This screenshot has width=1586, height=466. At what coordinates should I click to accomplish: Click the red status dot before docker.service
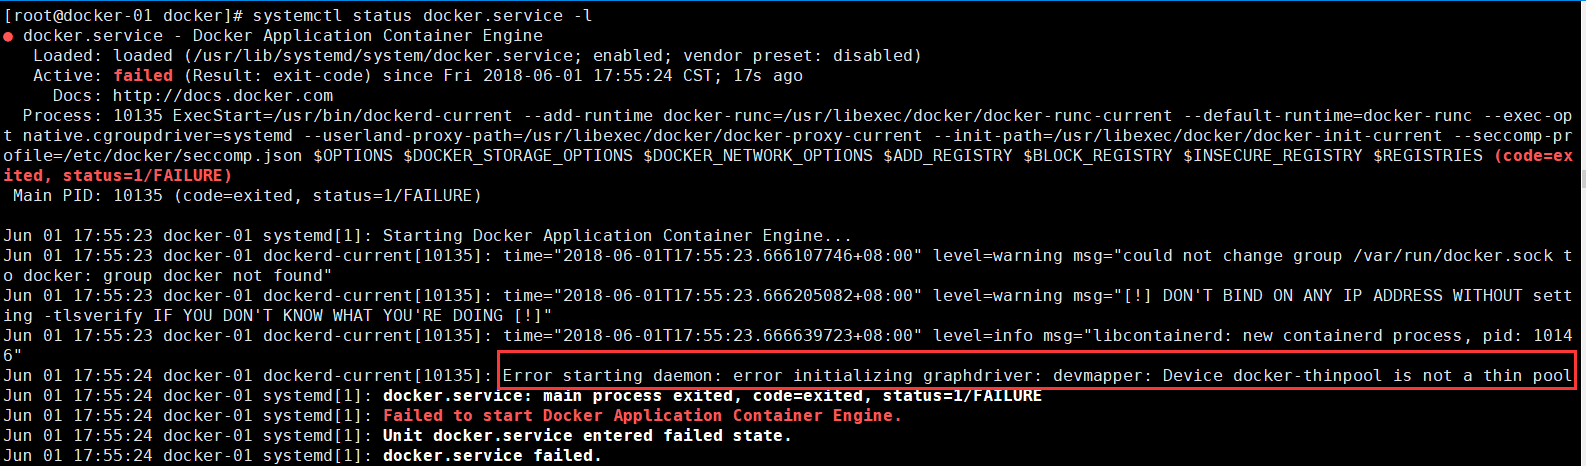8,37
